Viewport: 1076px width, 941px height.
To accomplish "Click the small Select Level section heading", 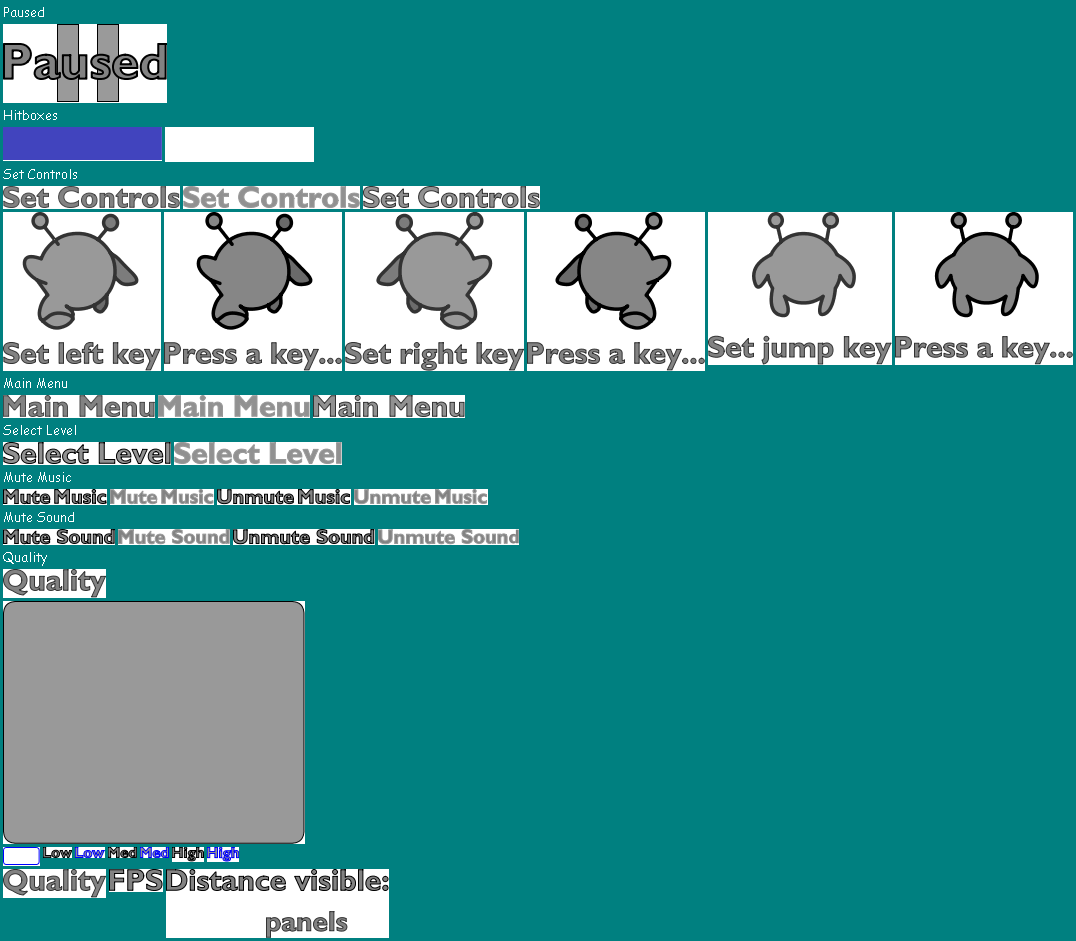I will point(40,430).
